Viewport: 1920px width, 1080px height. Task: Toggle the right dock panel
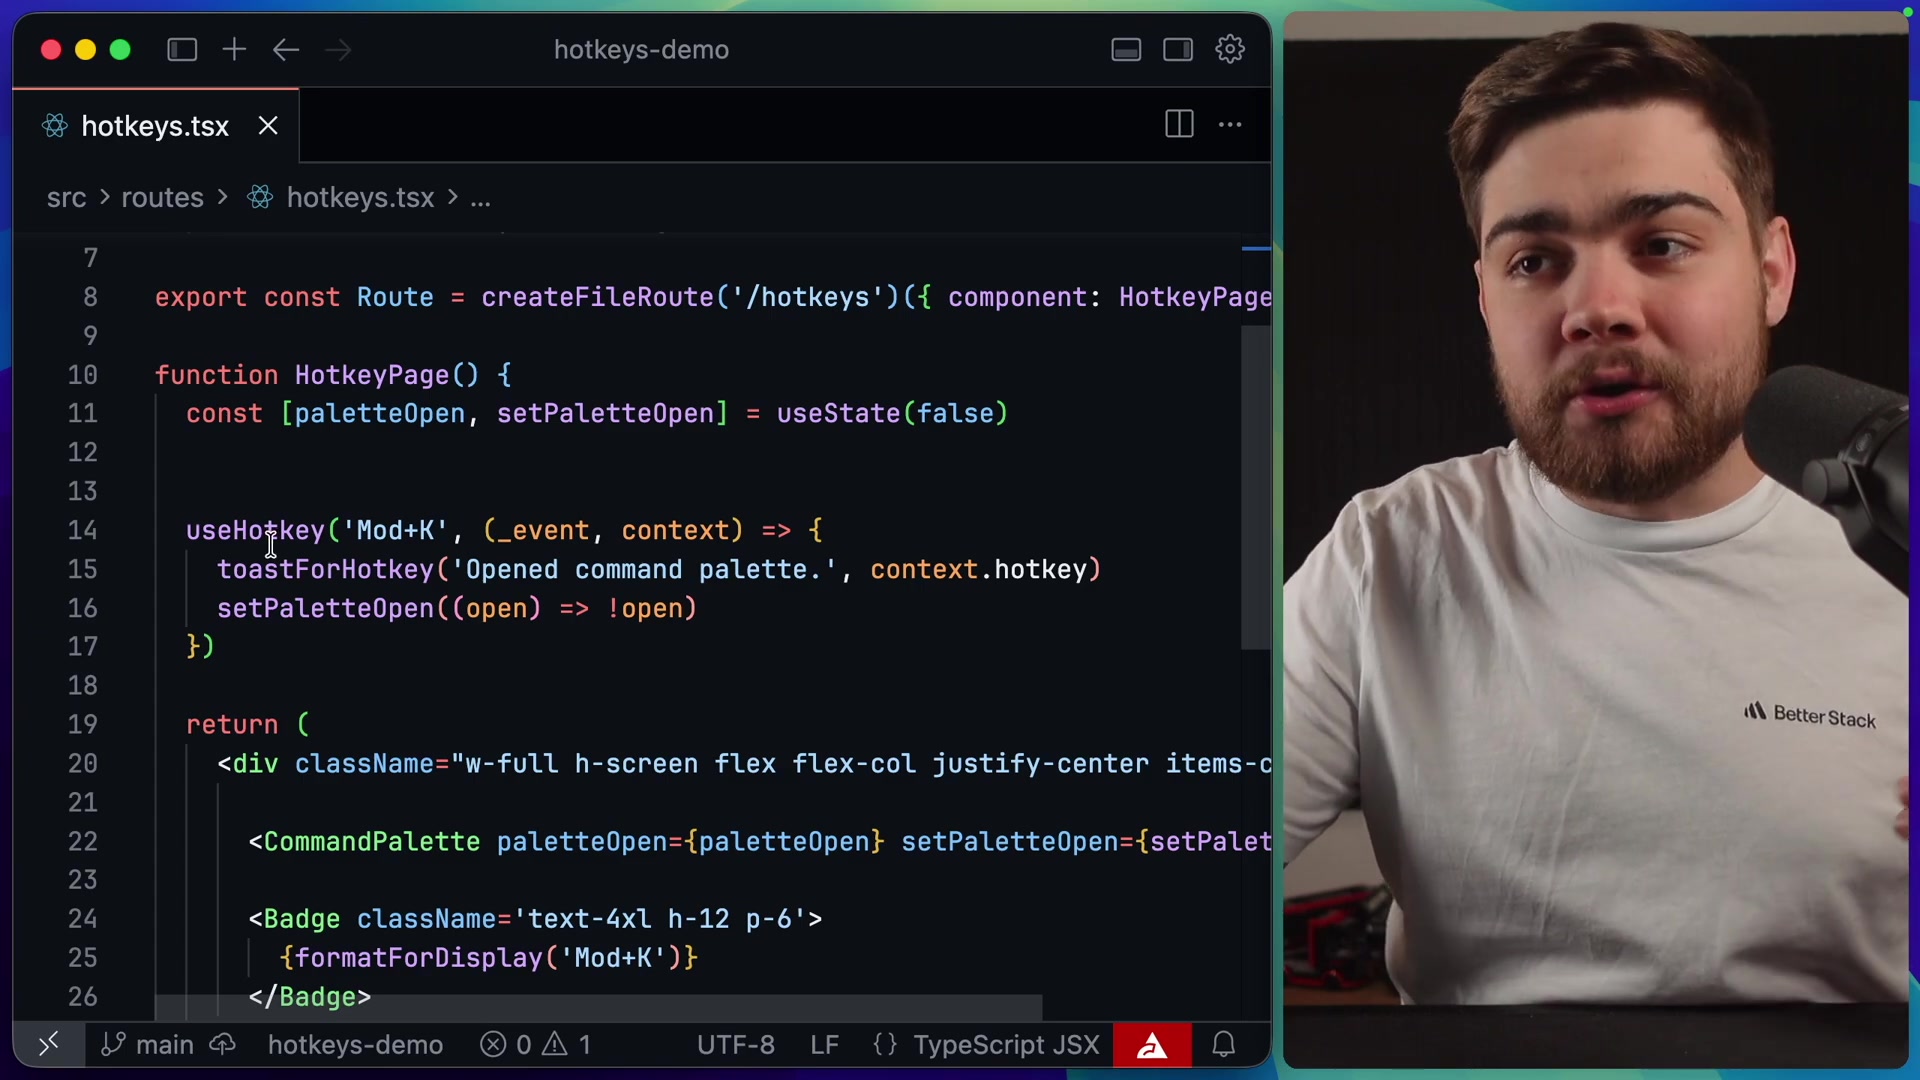pos(1177,49)
